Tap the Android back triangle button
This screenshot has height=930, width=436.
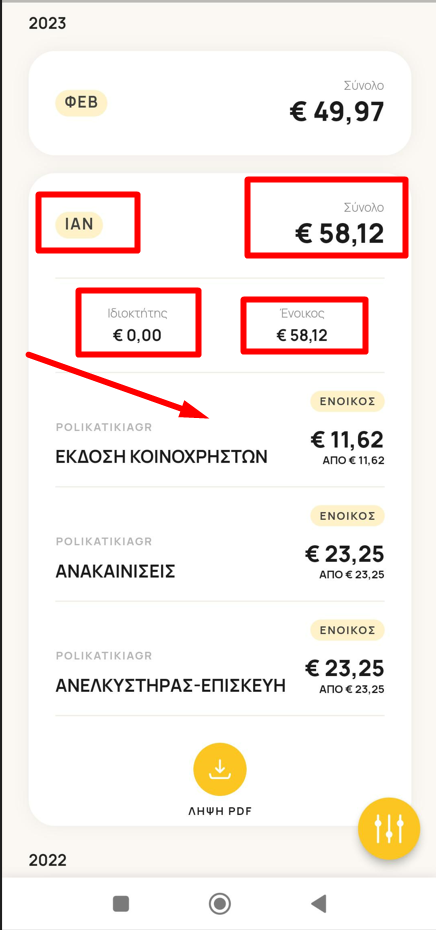point(319,903)
